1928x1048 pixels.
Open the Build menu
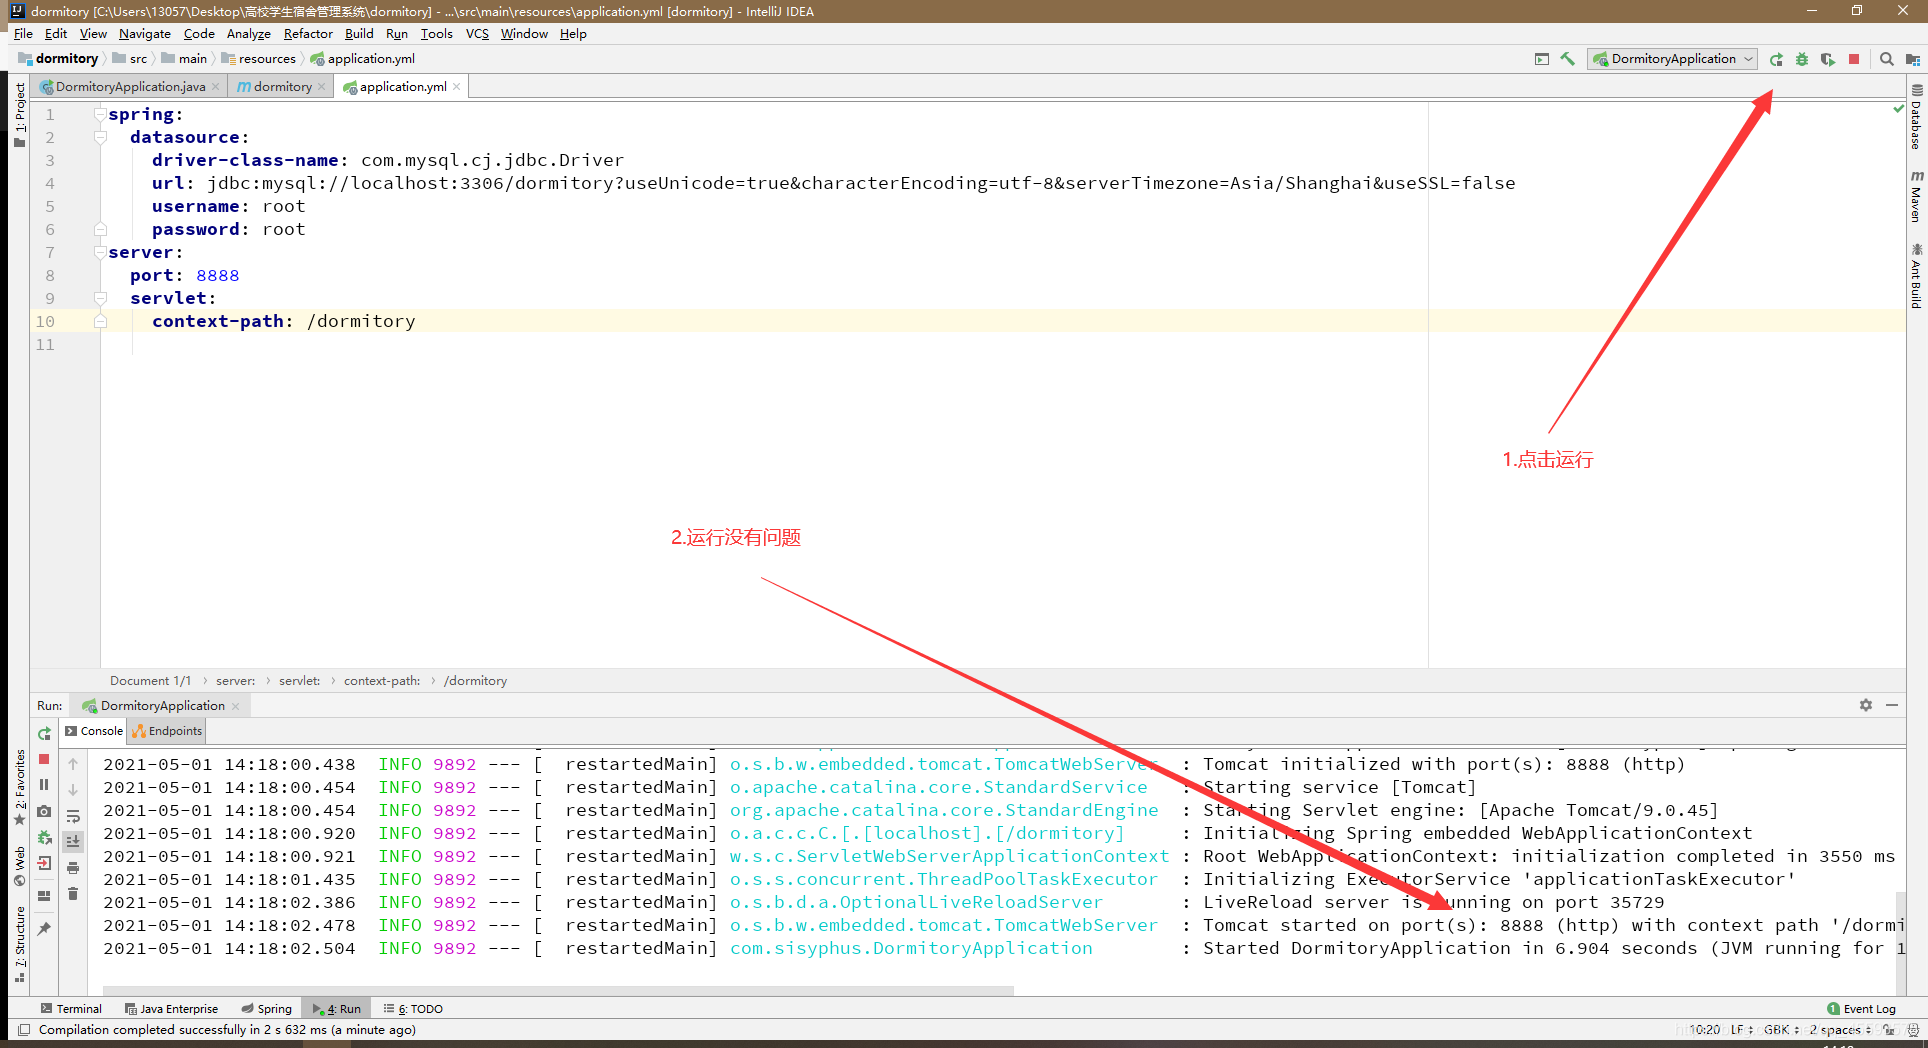359,34
